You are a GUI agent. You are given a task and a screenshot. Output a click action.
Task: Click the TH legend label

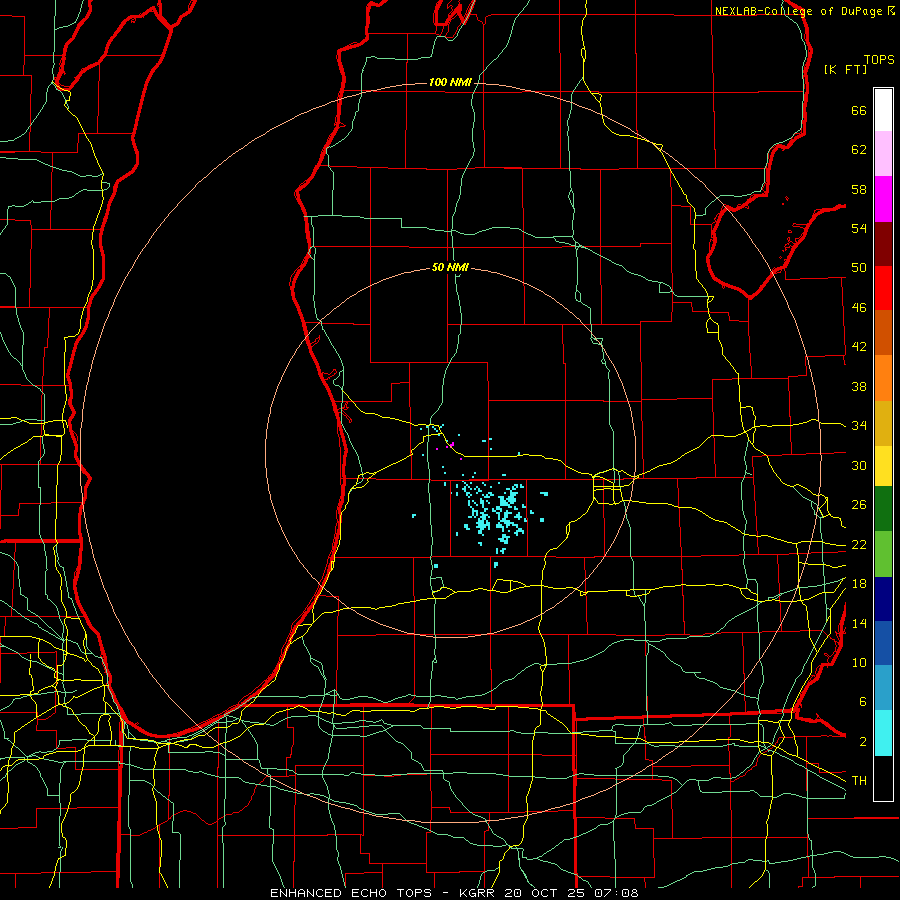(859, 780)
